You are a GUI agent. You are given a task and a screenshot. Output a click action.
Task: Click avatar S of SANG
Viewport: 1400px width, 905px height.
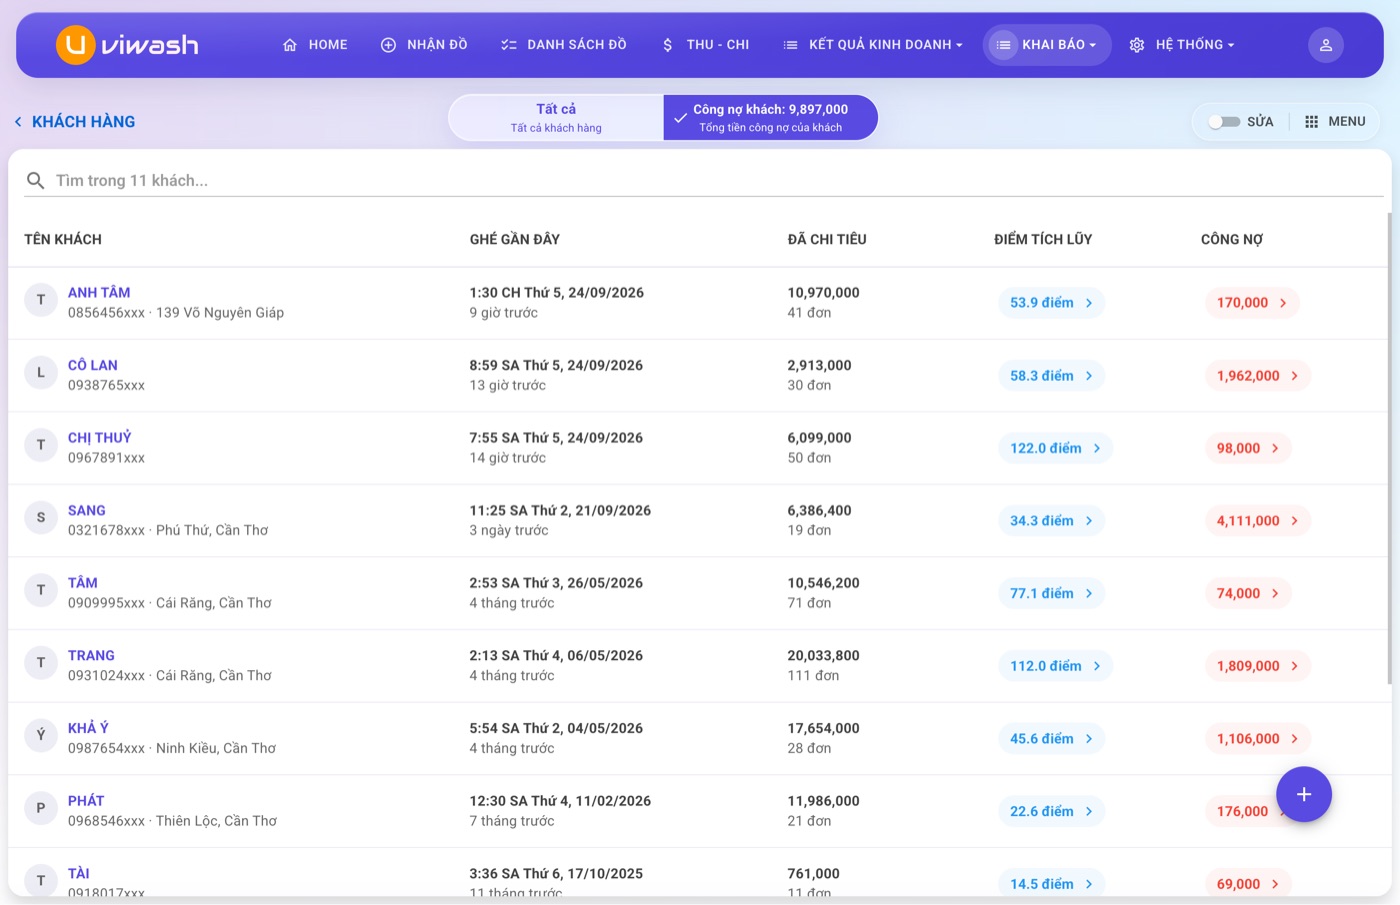(x=41, y=517)
